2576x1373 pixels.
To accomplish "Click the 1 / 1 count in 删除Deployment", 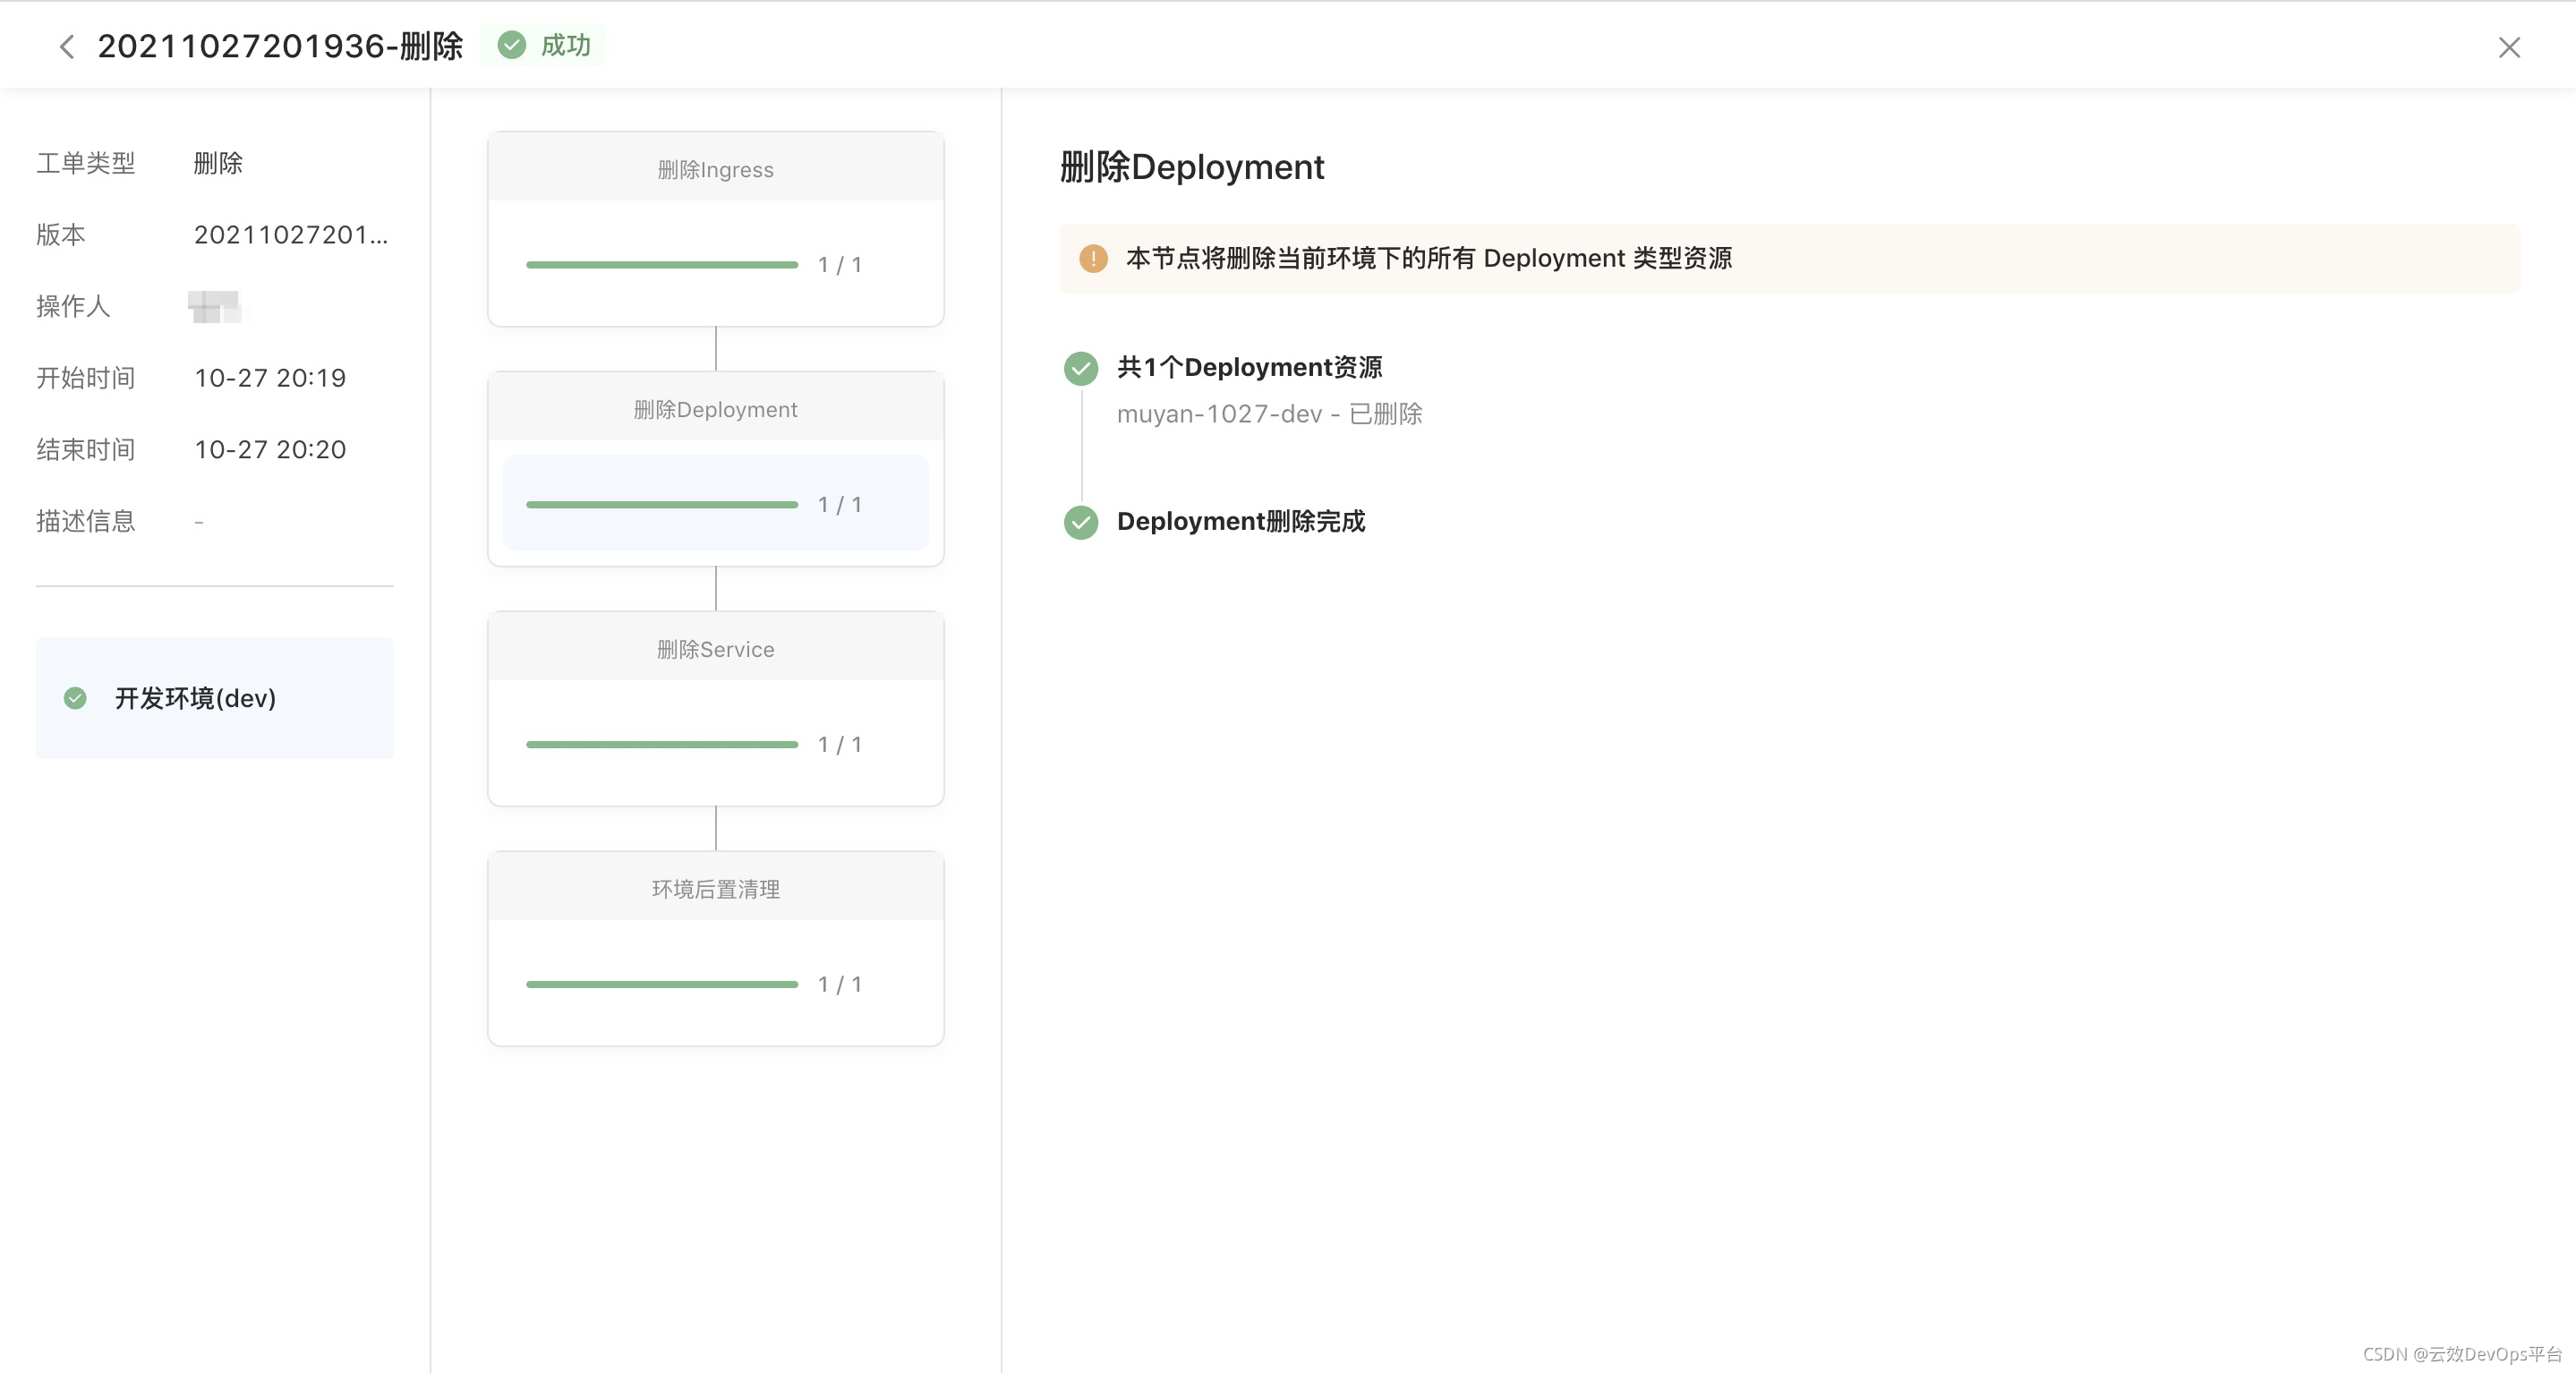I will coord(840,505).
